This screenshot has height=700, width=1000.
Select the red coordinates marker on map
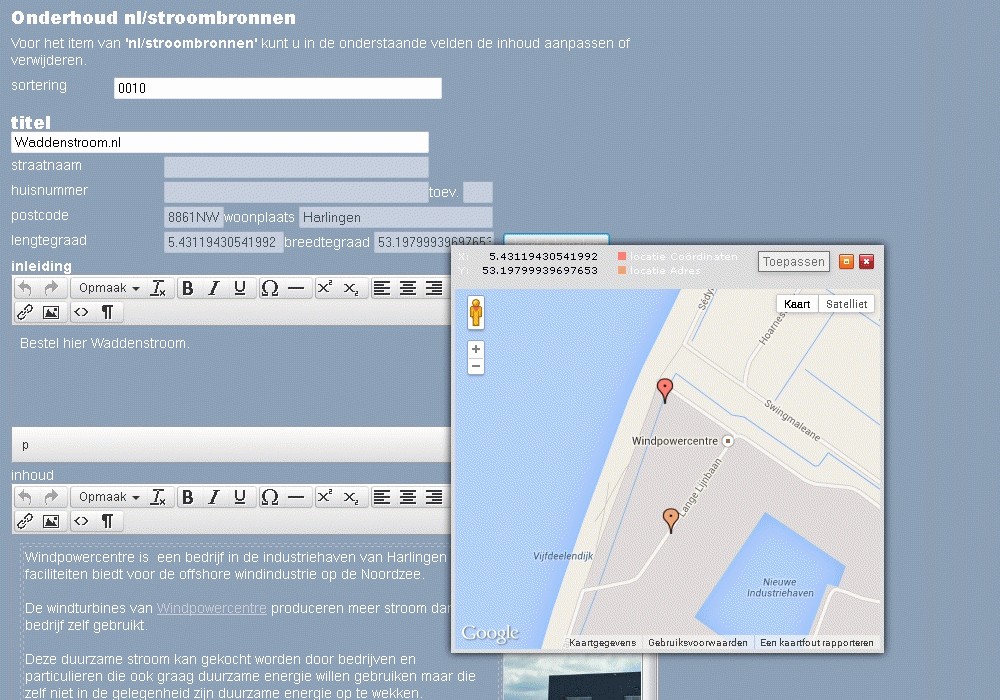[665, 390]
